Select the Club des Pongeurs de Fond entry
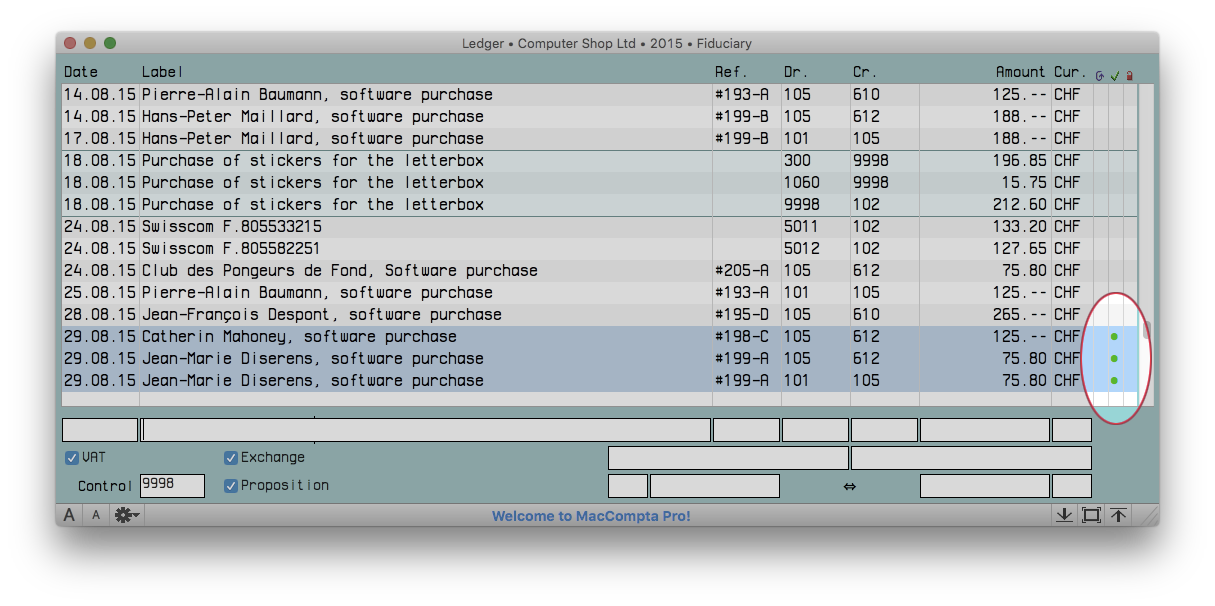Screen dimensions: 1215x606 340,271
